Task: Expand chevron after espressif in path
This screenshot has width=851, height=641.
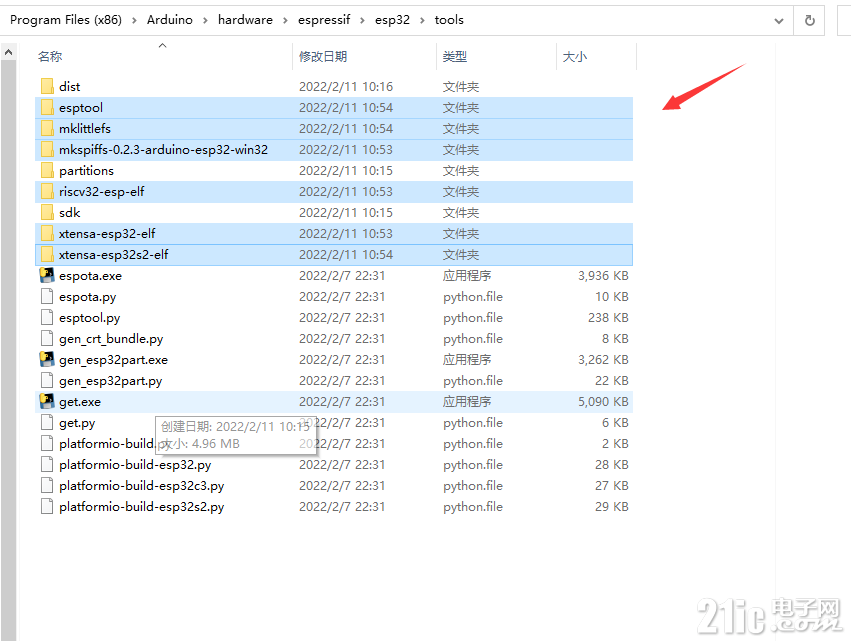Action: point(362,21)
